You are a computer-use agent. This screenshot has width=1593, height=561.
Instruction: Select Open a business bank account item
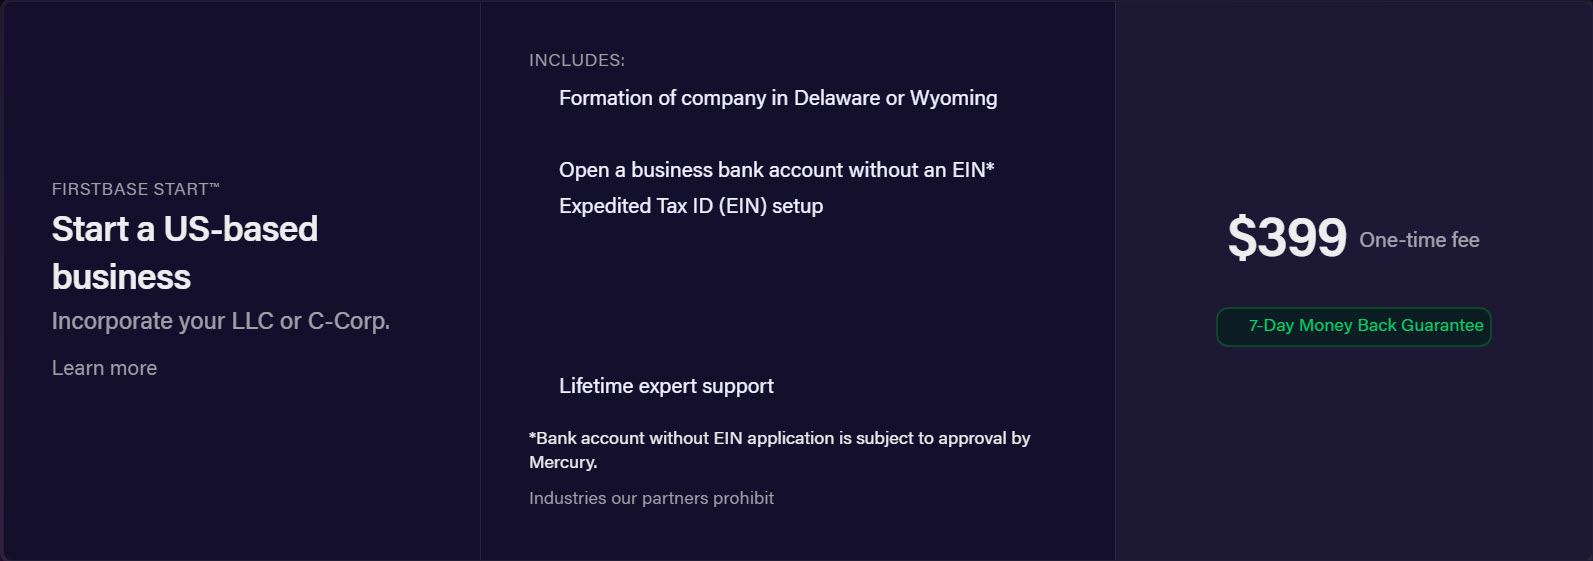(777, 170)
